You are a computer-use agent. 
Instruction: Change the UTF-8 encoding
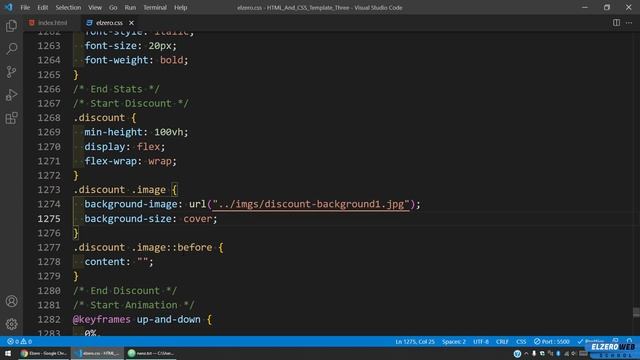coord(481,341)
